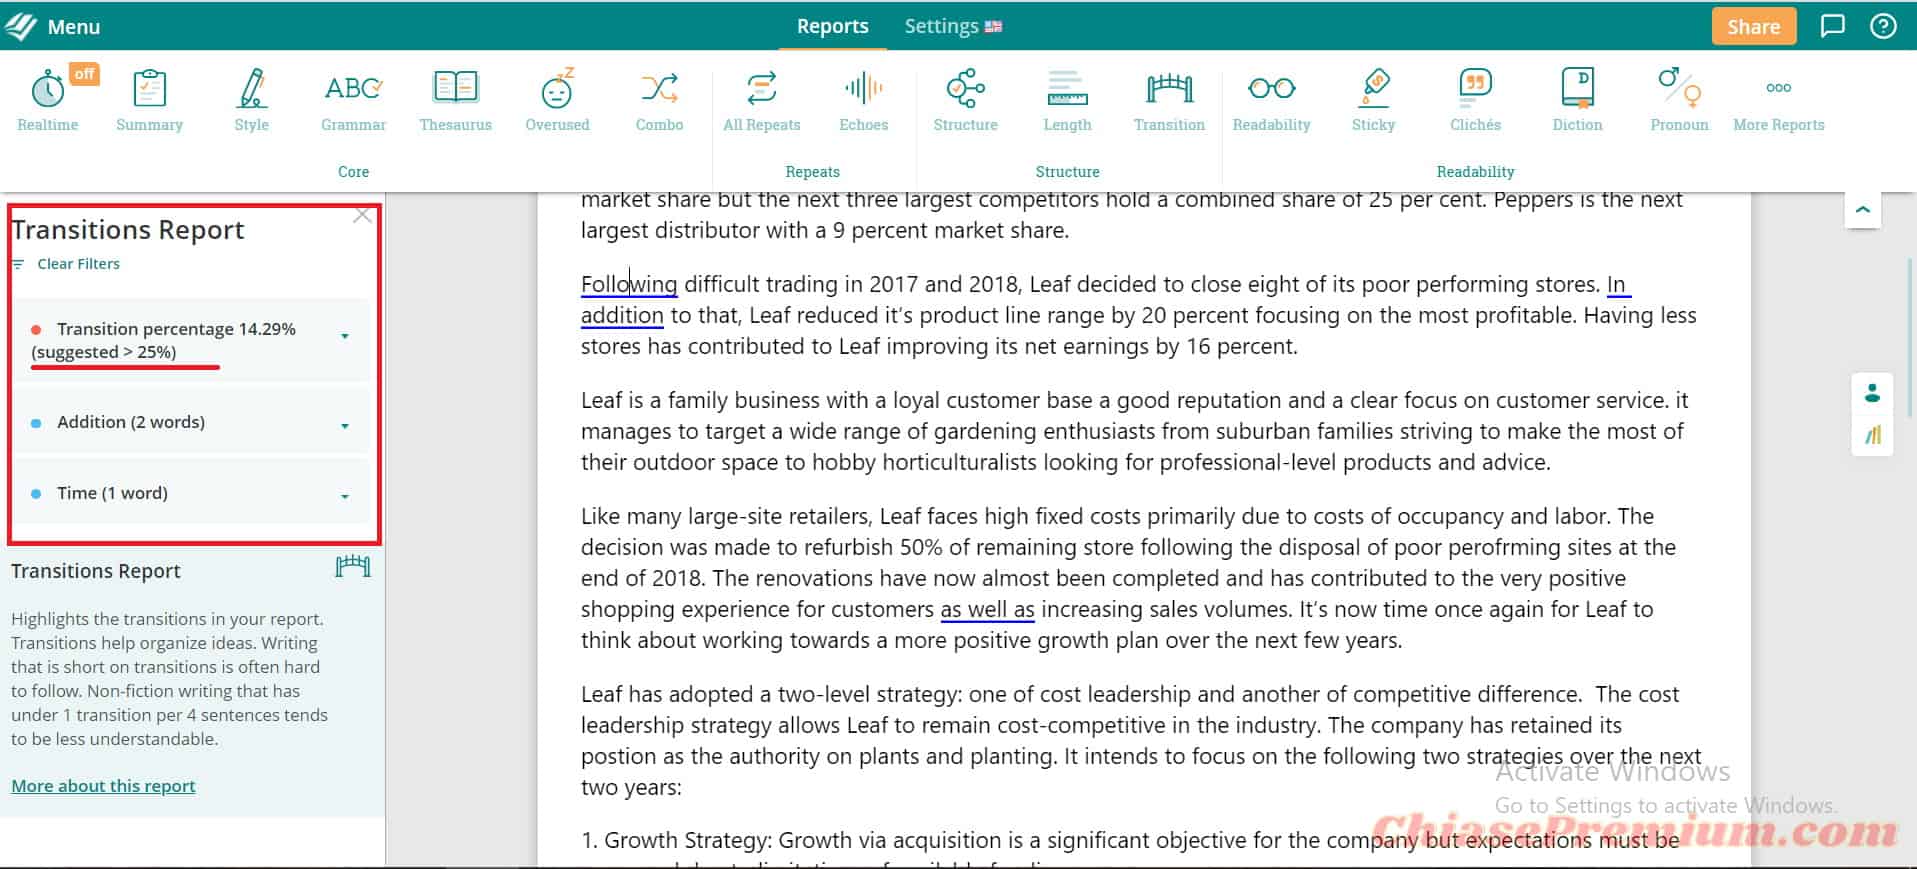
Task: Click the underlined phrase as well as
Action: [987, 609]
